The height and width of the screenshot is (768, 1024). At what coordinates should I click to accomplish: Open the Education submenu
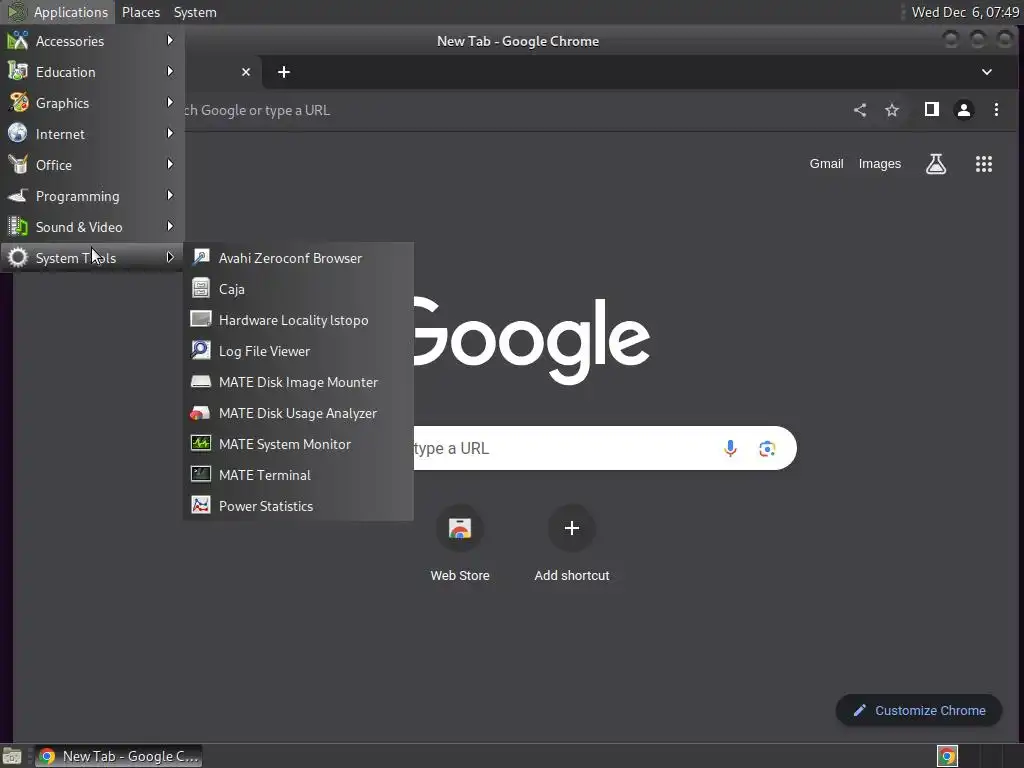[x=92, y=72]
